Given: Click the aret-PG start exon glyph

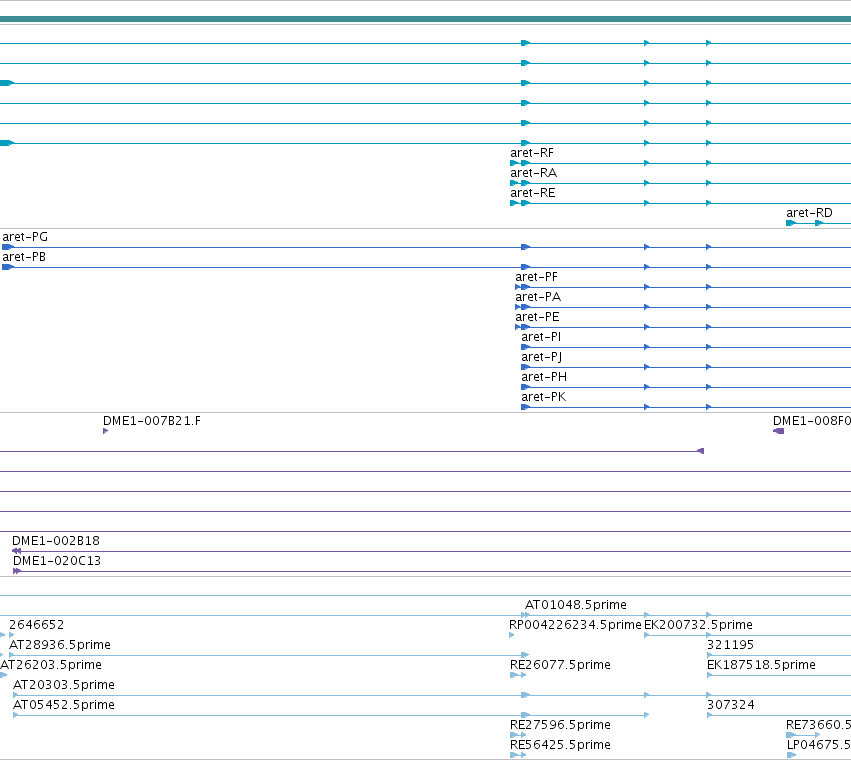Looking at the screenshot, I should point(8,247).
